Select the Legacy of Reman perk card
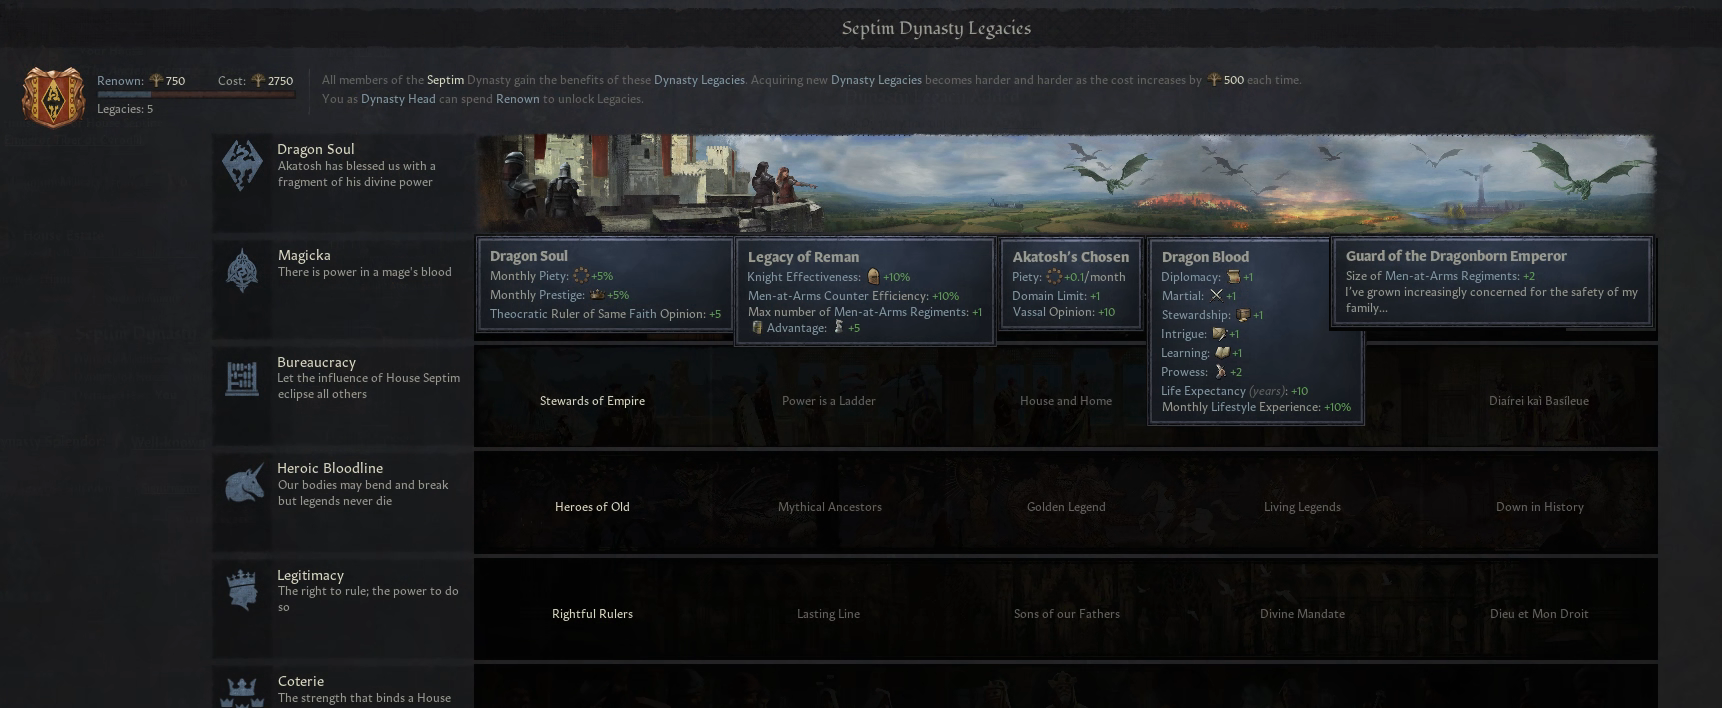1722x708 pixels. (864, 291)
